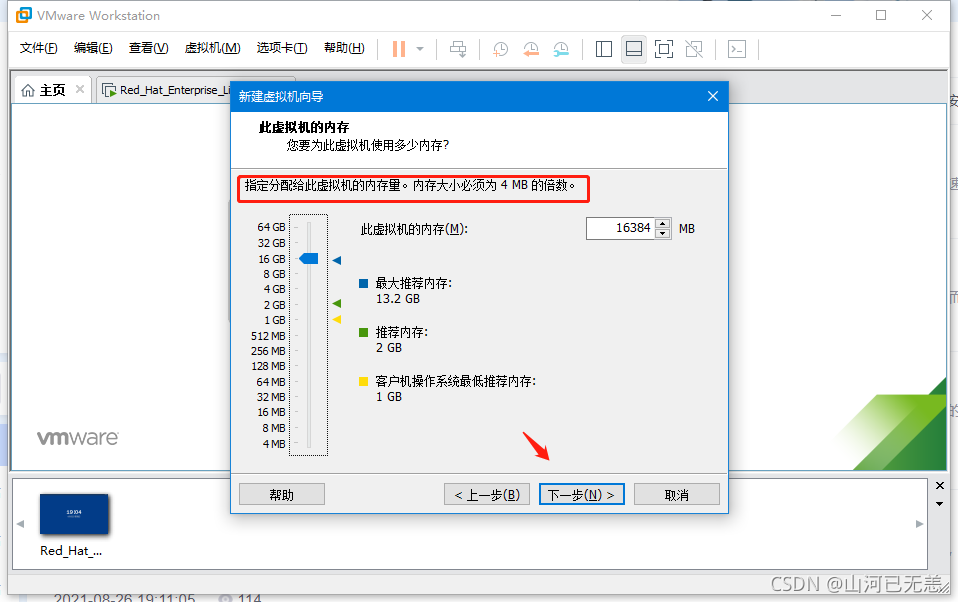Click the 下一步(N) next button

pos(582,494)
